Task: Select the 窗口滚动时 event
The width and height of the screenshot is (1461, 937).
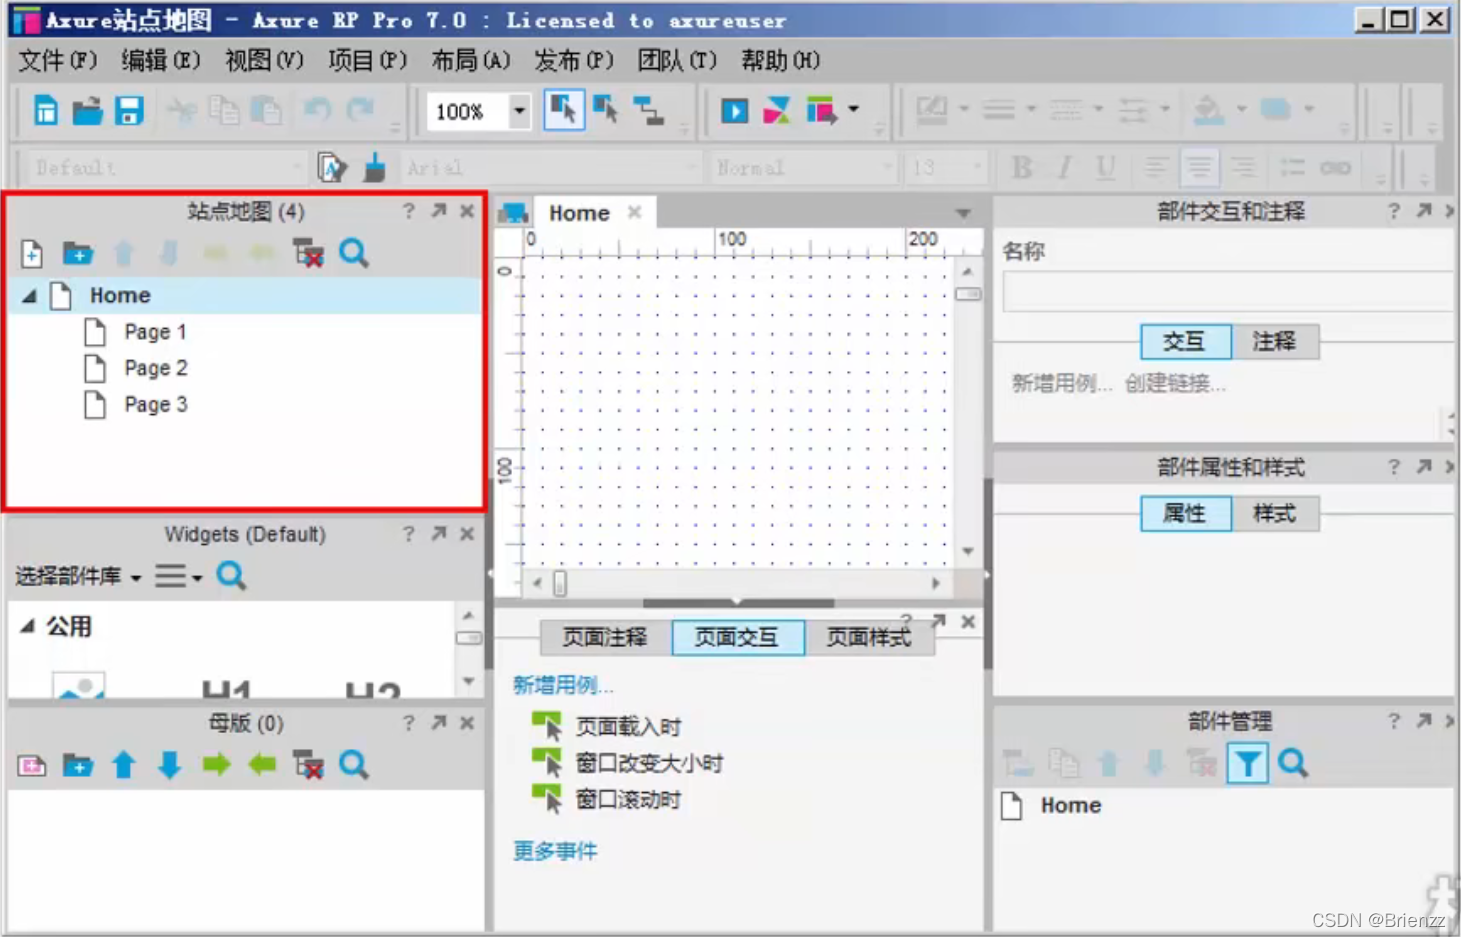Action: (629, 799)
